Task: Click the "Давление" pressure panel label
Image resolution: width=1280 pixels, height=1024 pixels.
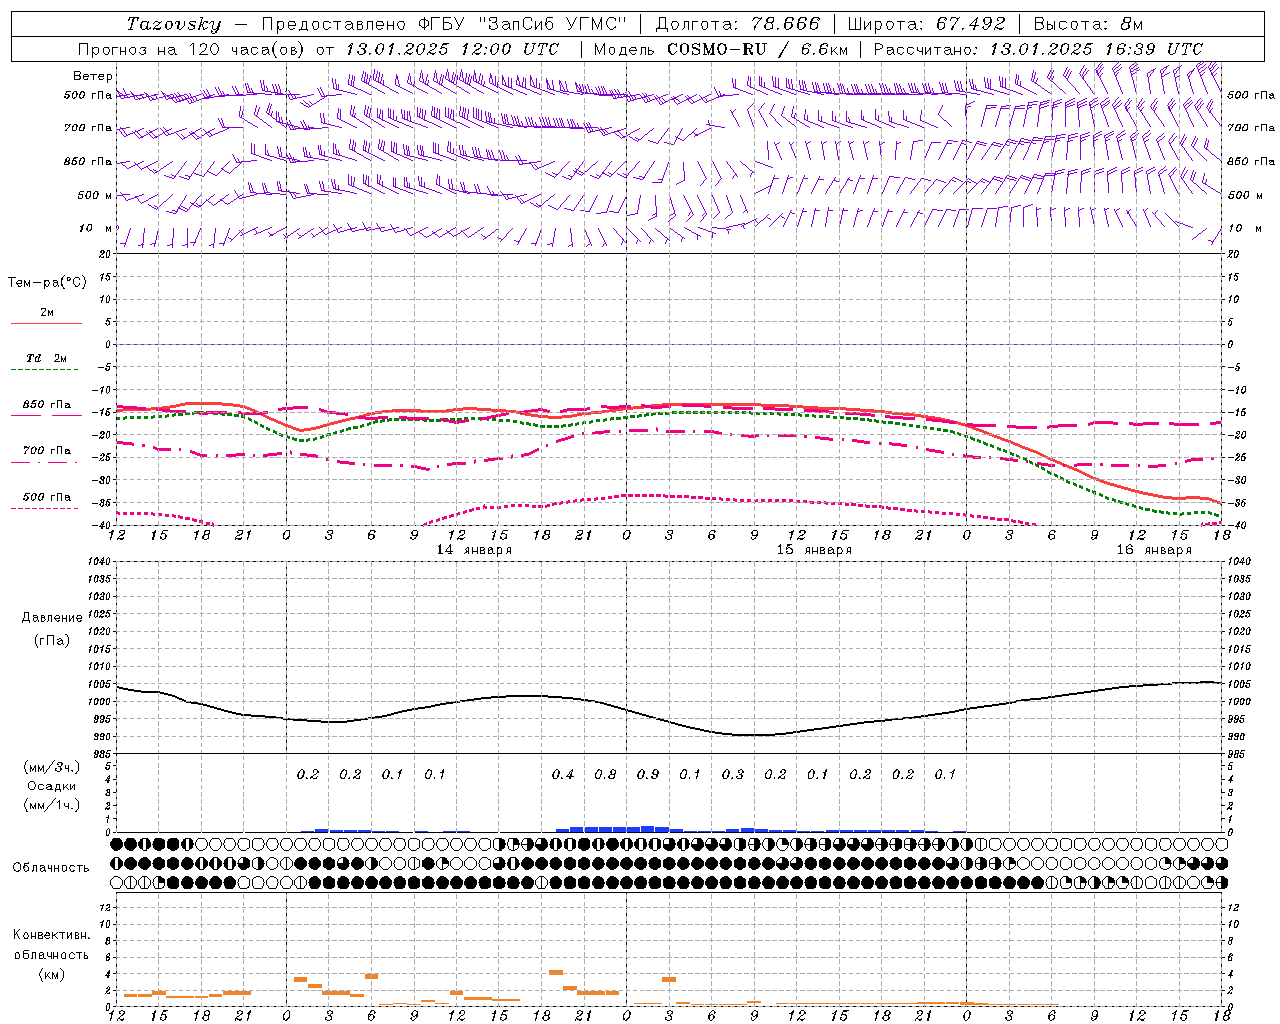Action: tap(52, 618)
